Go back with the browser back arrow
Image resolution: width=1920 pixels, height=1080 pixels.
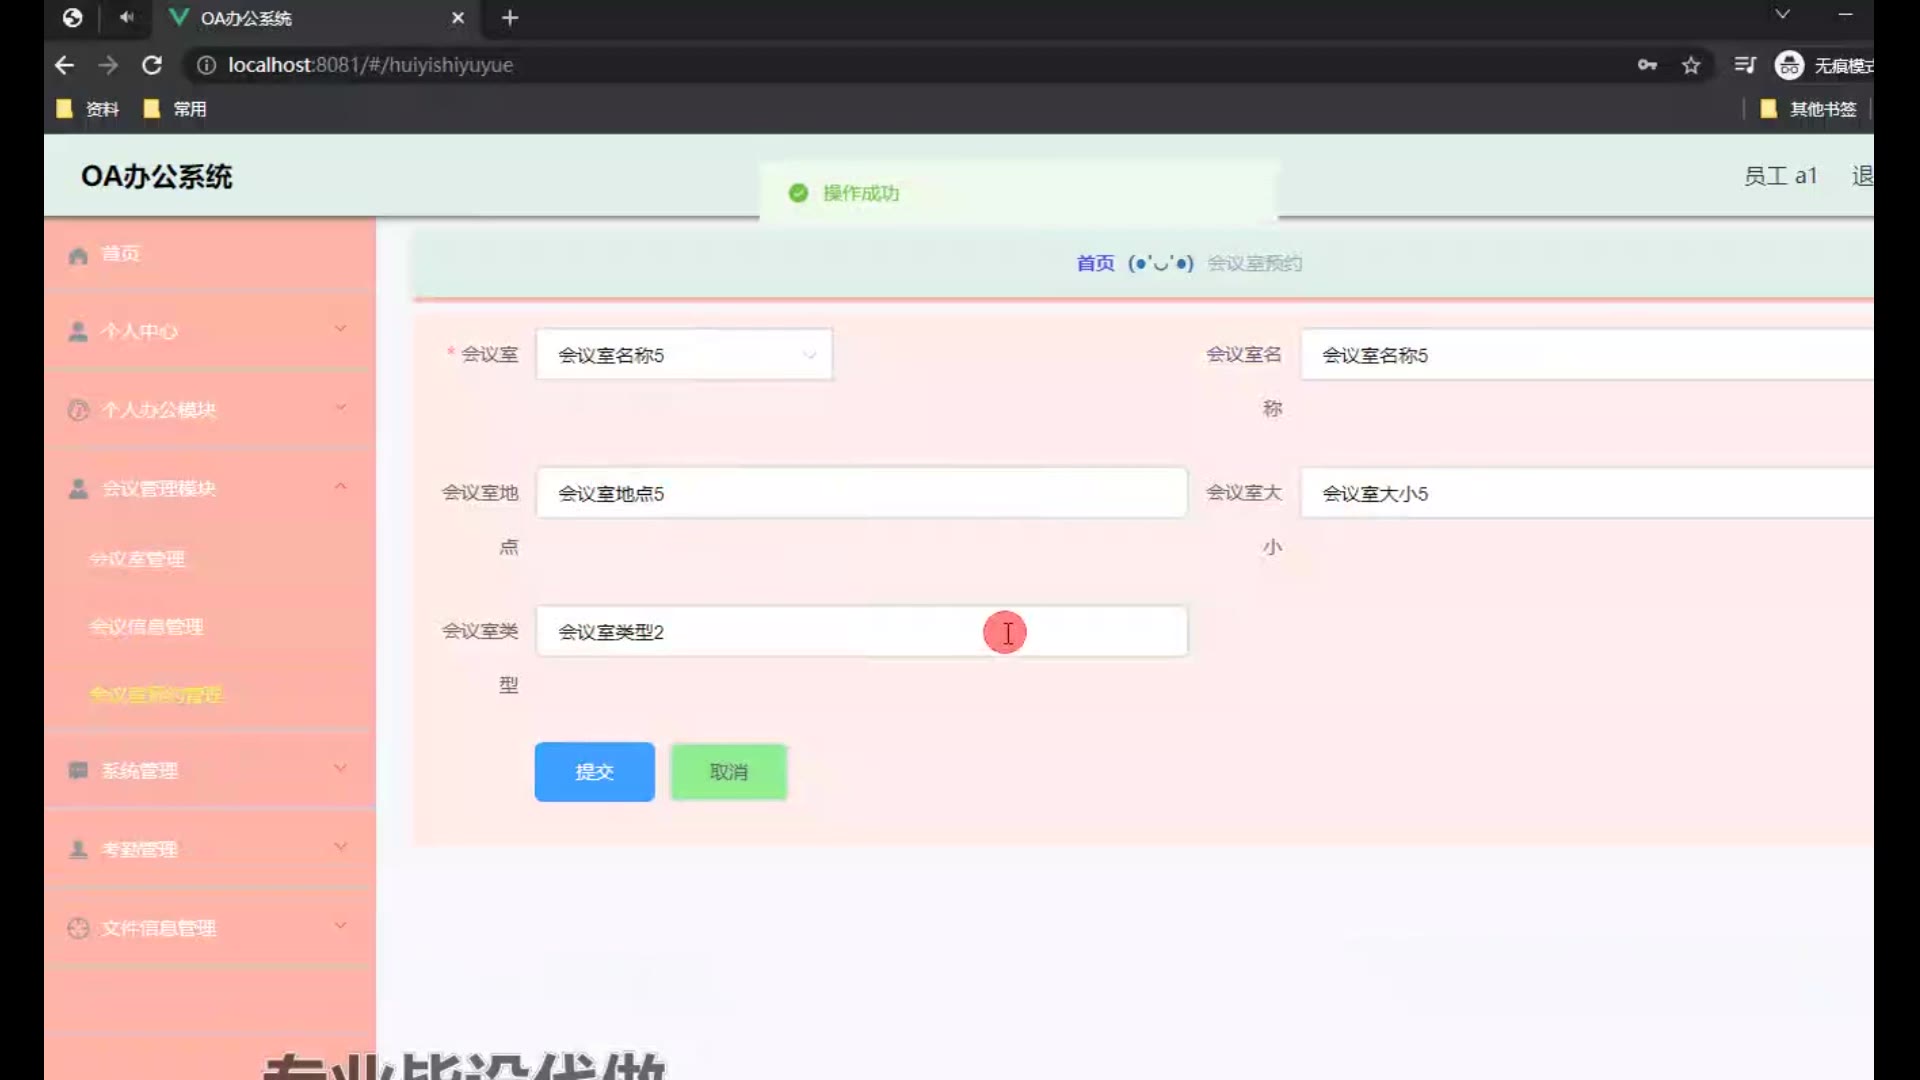point(65,65)
